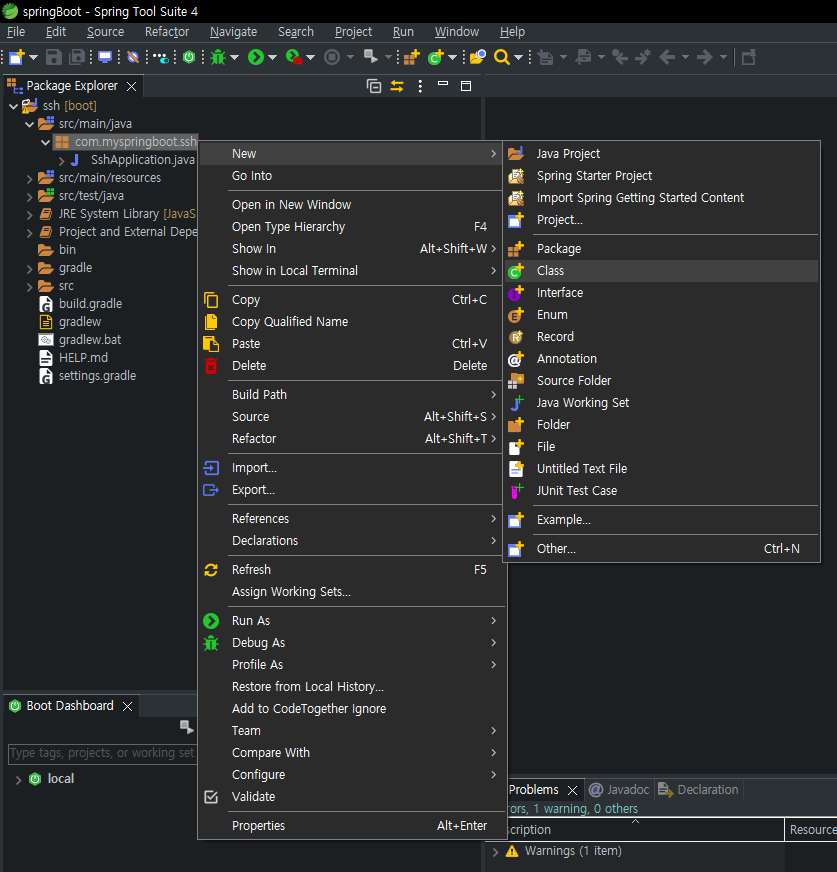Open the Package Explorer View Menu dots

click(x=420, y=86)
